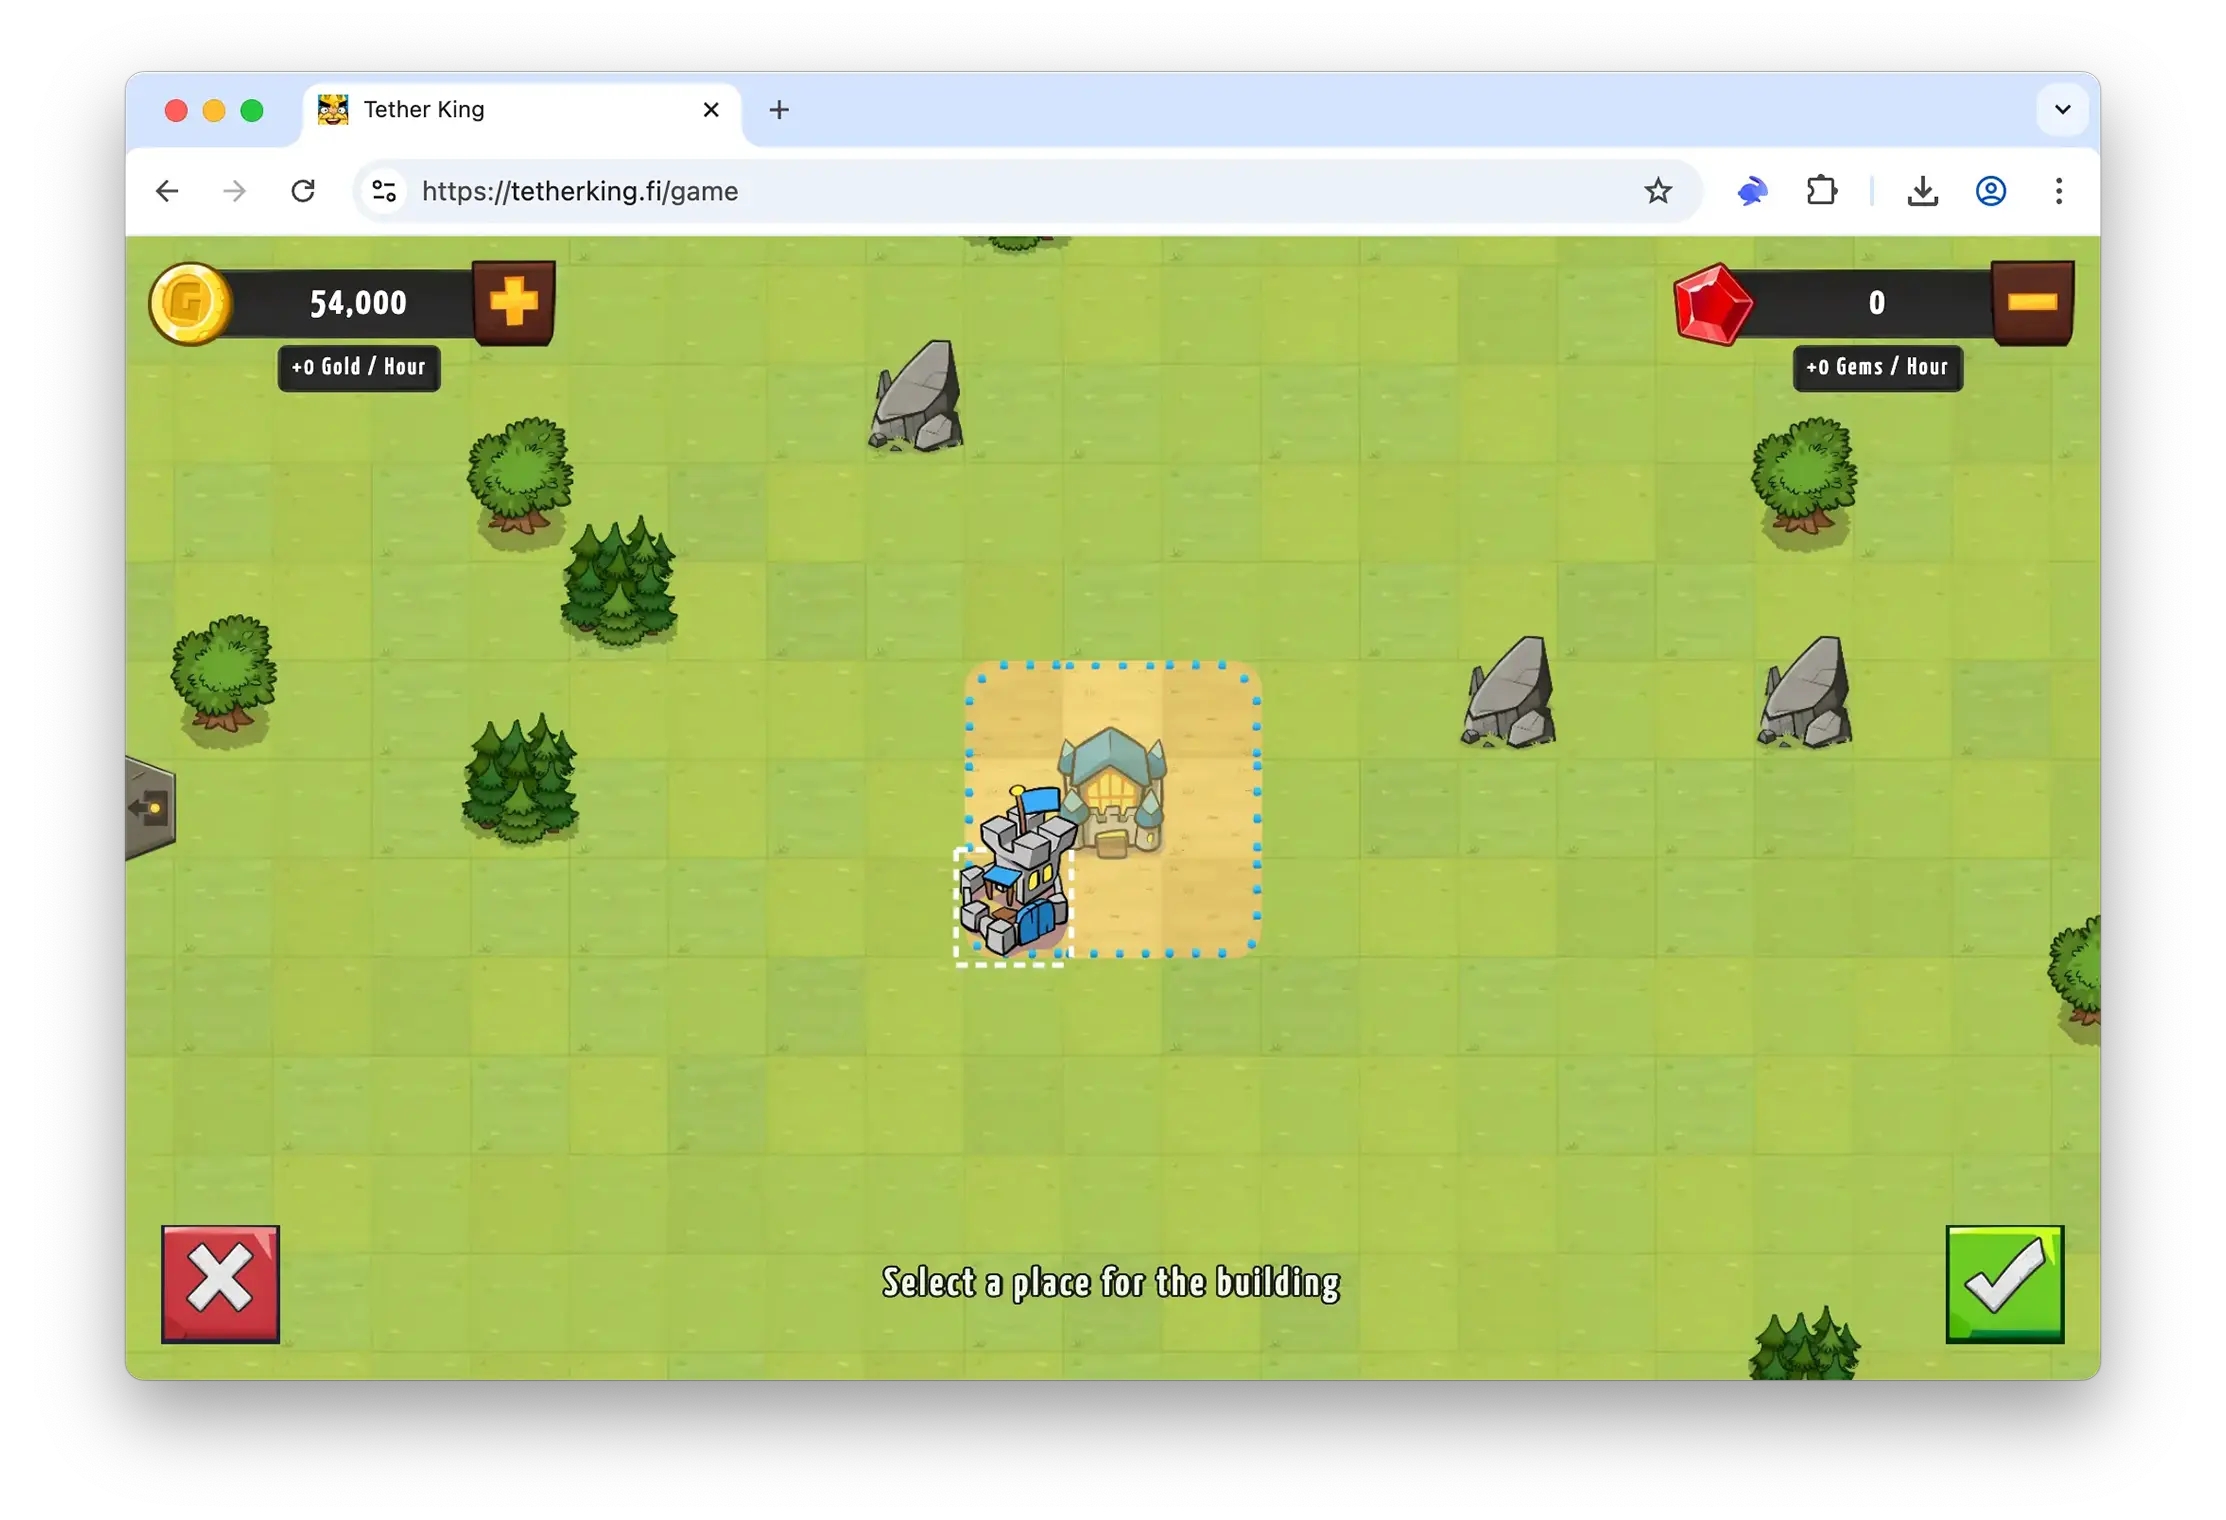Screen dimensions: 2226x1520
Task: Click the gold coin icon
Action: click(x=189, y=303)
